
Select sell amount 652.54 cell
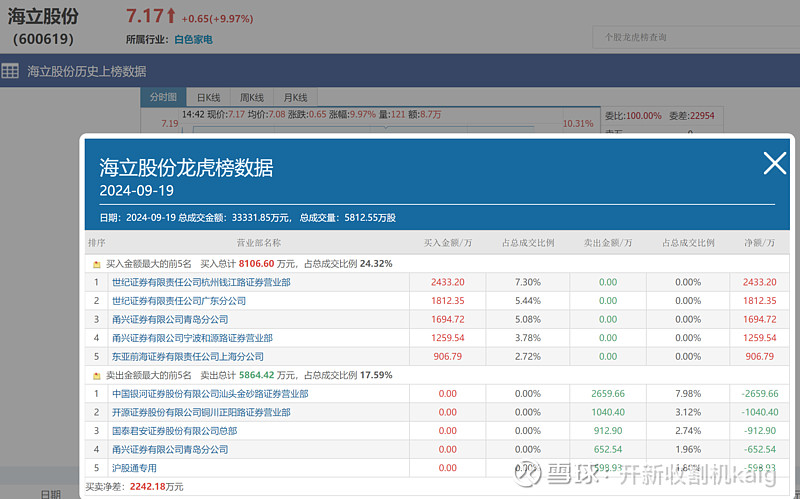coord(608,450)
